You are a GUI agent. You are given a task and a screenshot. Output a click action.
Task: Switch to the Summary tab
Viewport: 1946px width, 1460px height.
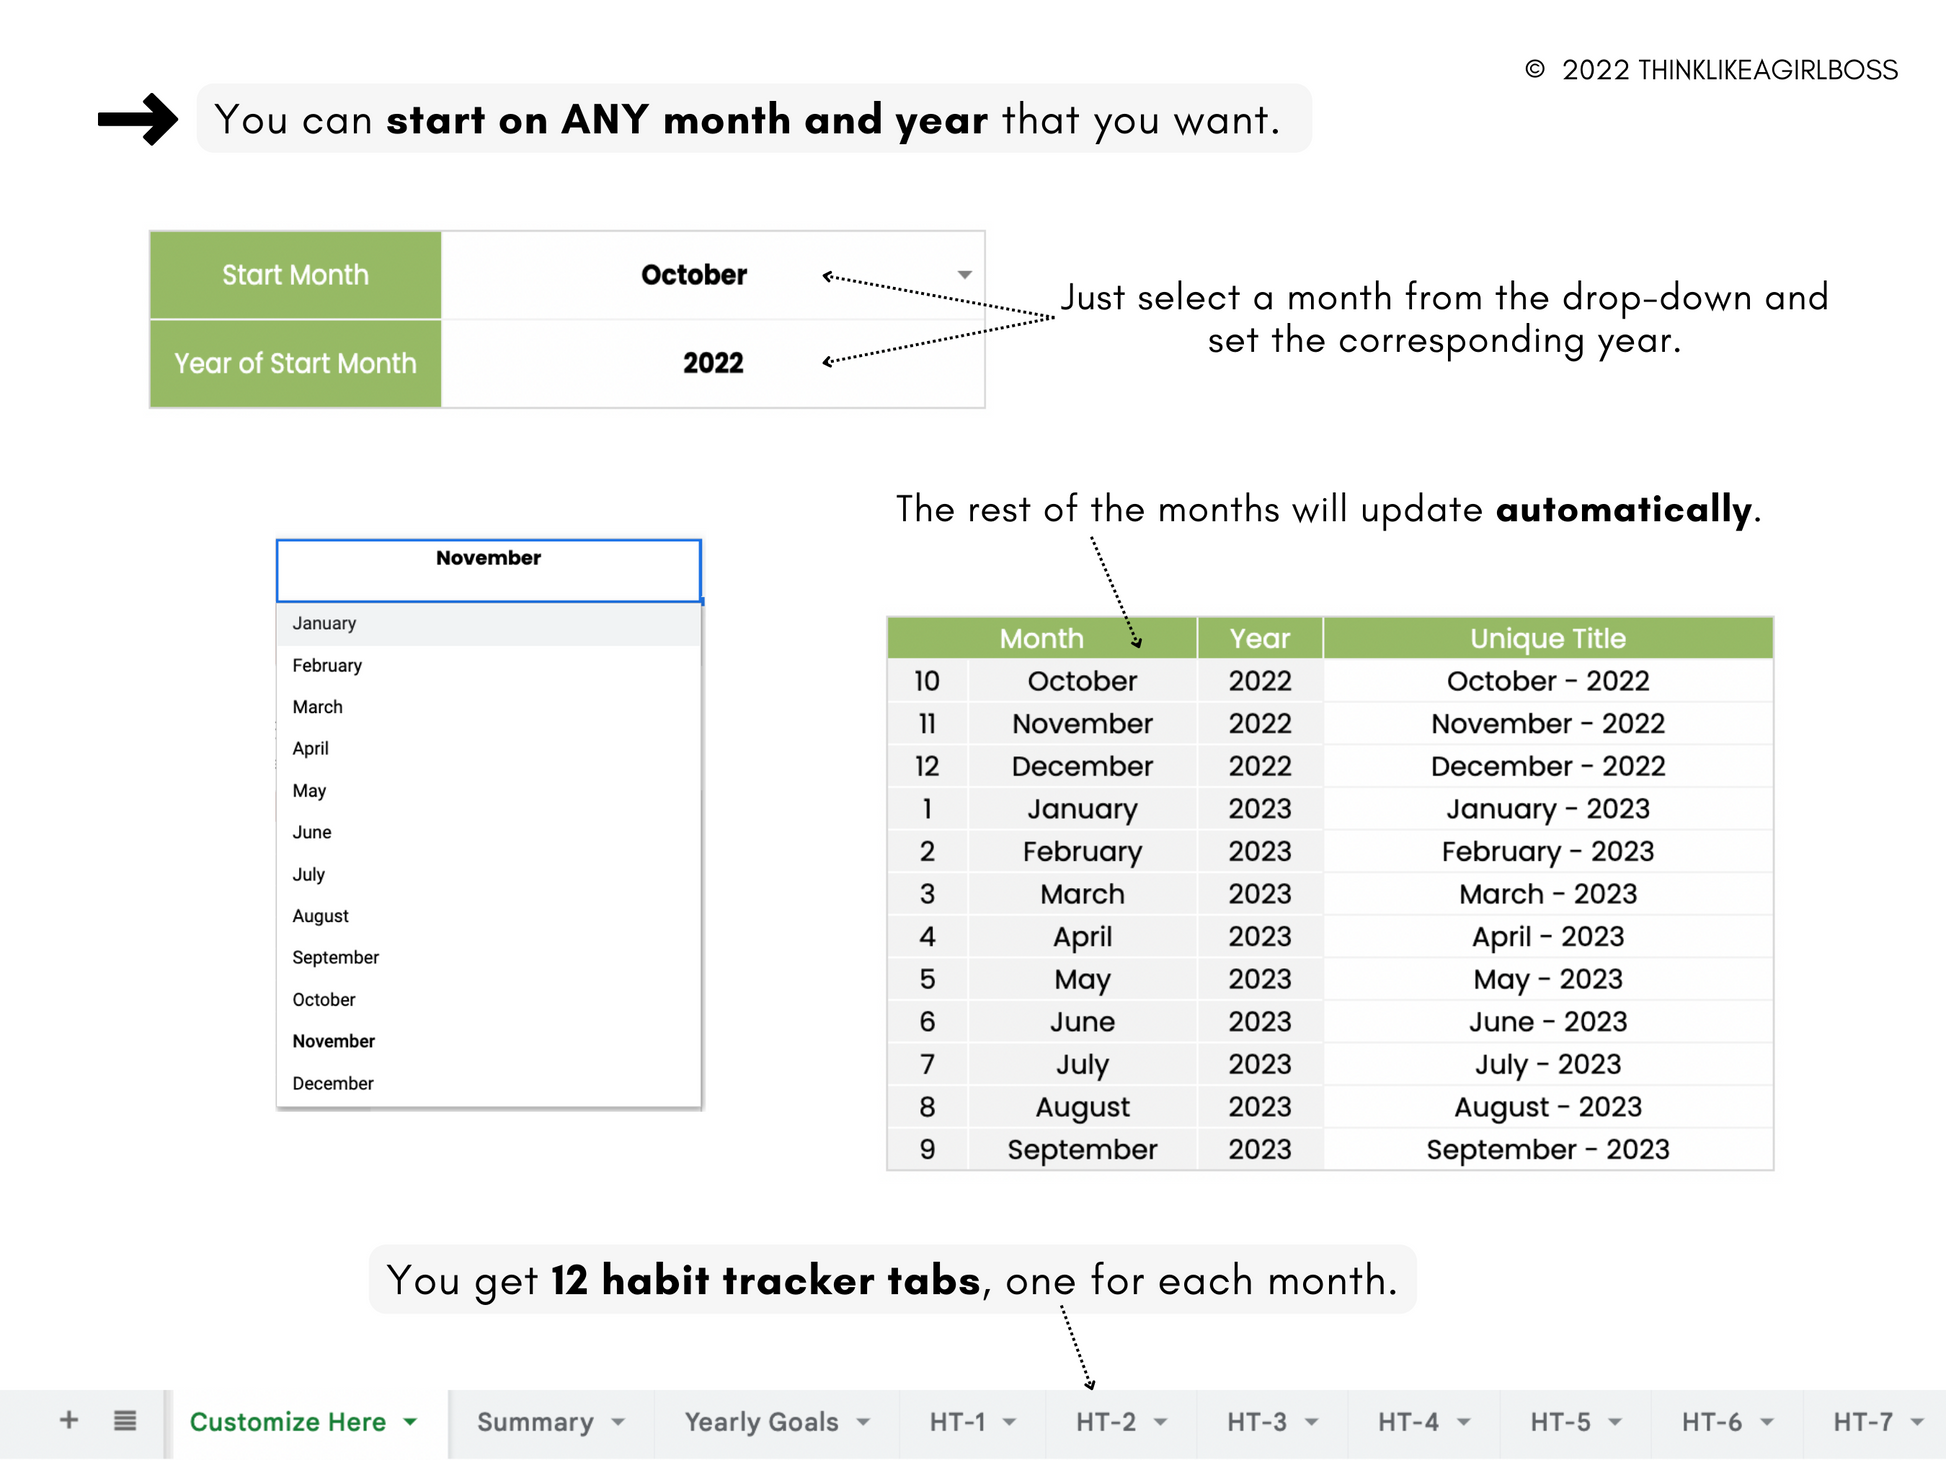coord(535,1422)
